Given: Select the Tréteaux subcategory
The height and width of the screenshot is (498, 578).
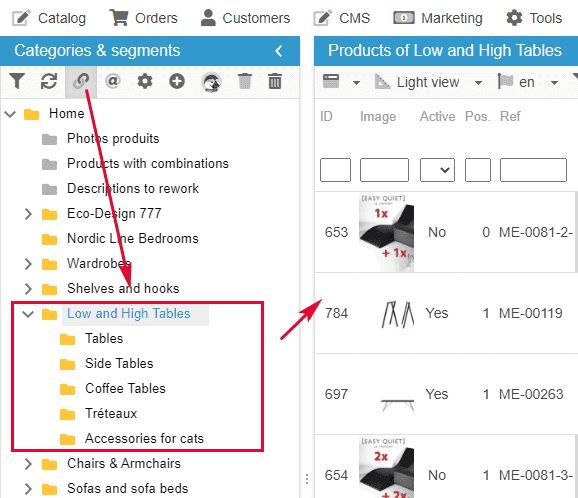Looking at the screenshot, I should pyautogui.click(x=111, y=414).
